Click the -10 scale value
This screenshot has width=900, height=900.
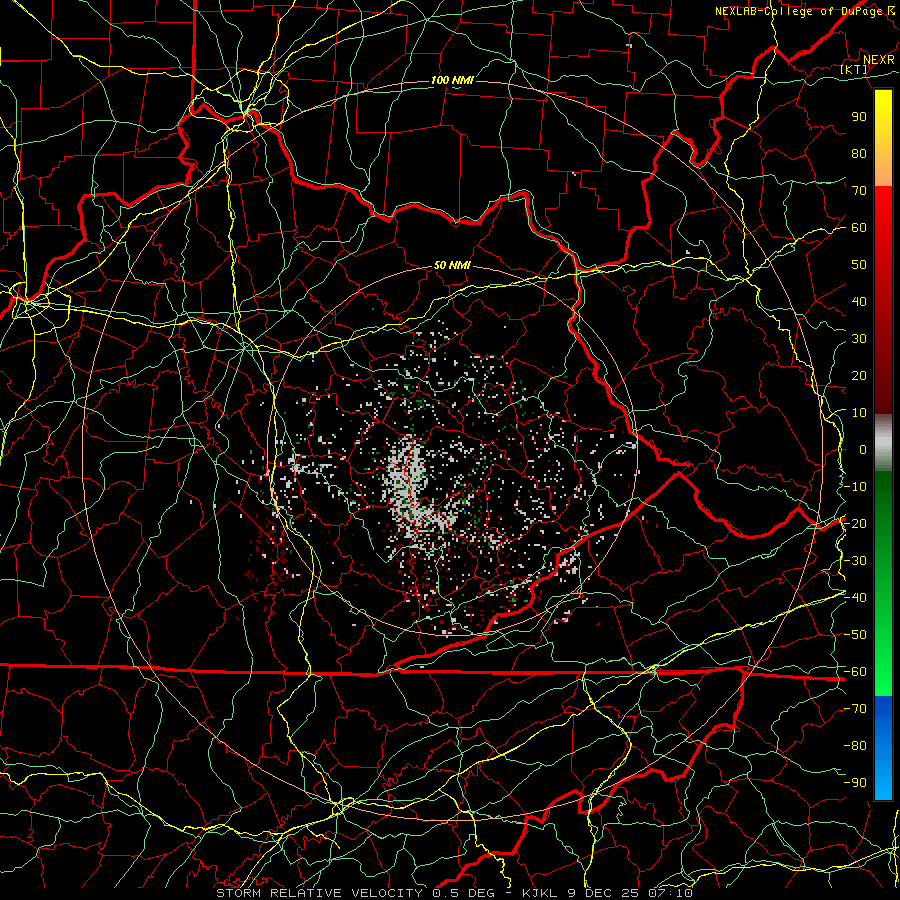point(855,487)
